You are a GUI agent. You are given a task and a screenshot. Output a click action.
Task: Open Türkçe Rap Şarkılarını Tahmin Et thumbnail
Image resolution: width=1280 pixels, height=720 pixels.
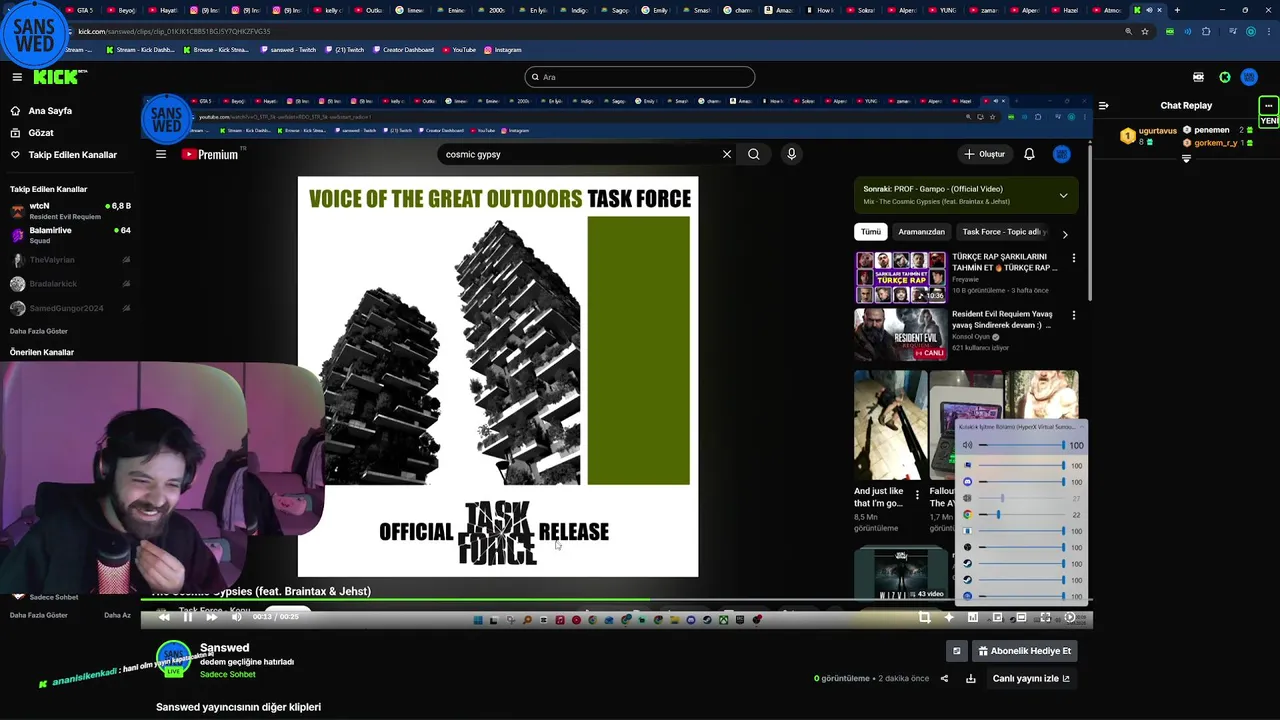tap(900, 278)
